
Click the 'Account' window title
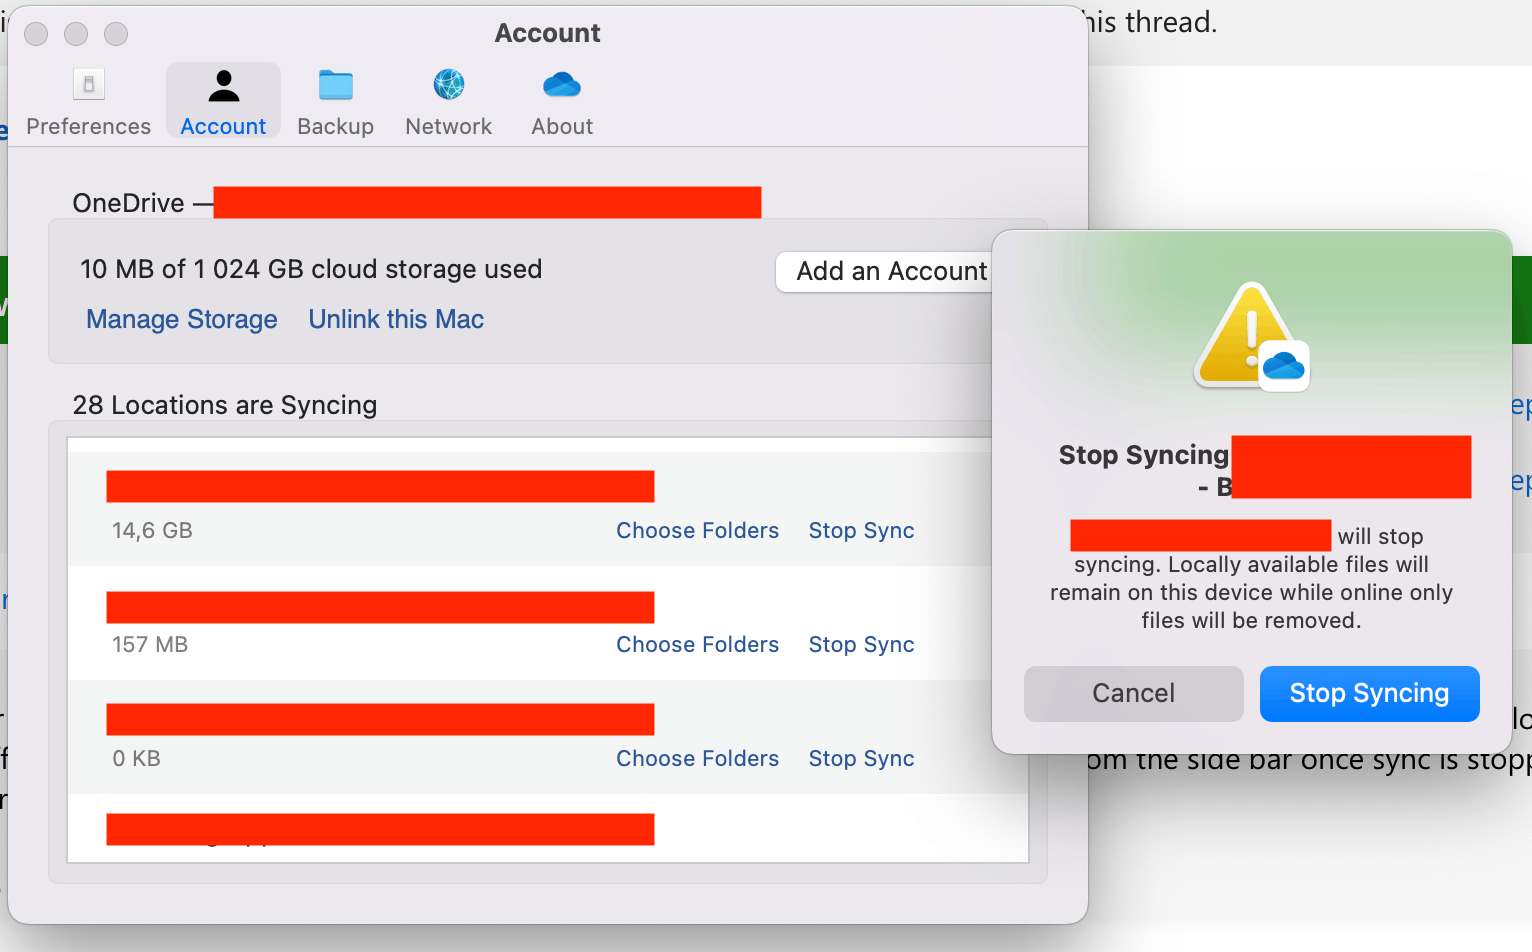point(548,33)
